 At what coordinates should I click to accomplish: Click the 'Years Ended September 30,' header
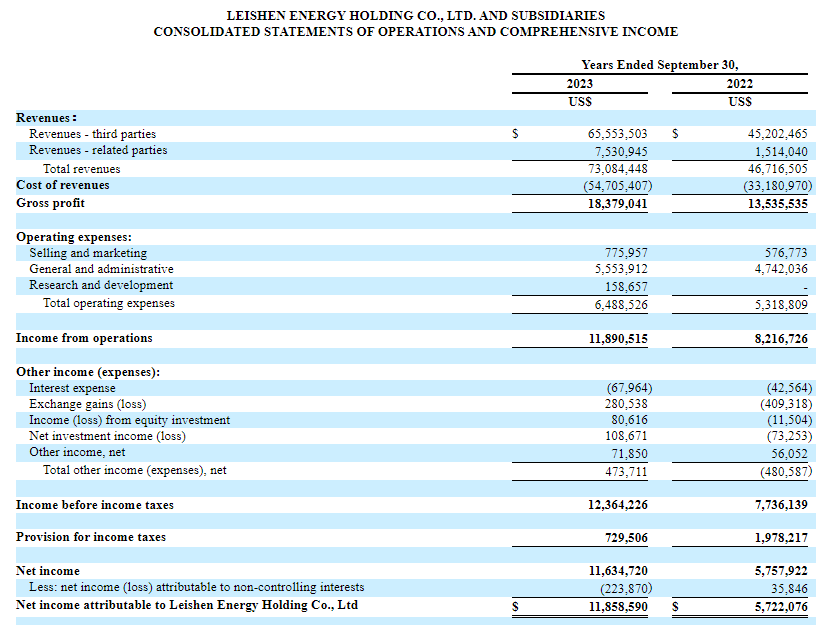660,65
